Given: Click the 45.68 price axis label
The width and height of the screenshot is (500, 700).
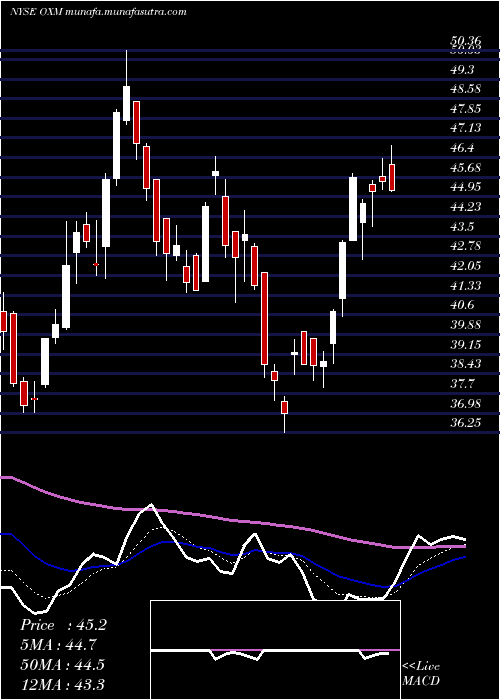Looking at the screenshot, I should [466, 168].
